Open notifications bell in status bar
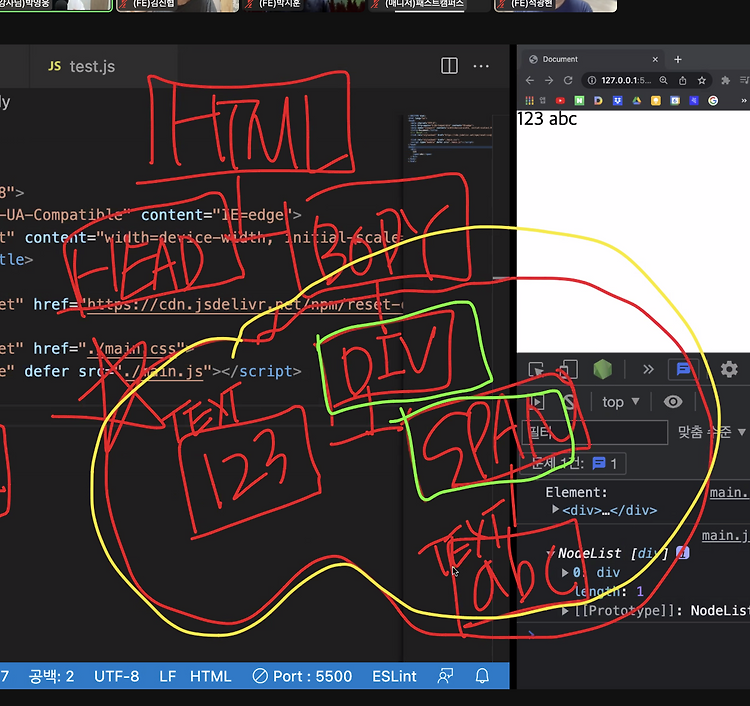 [482, 676]
